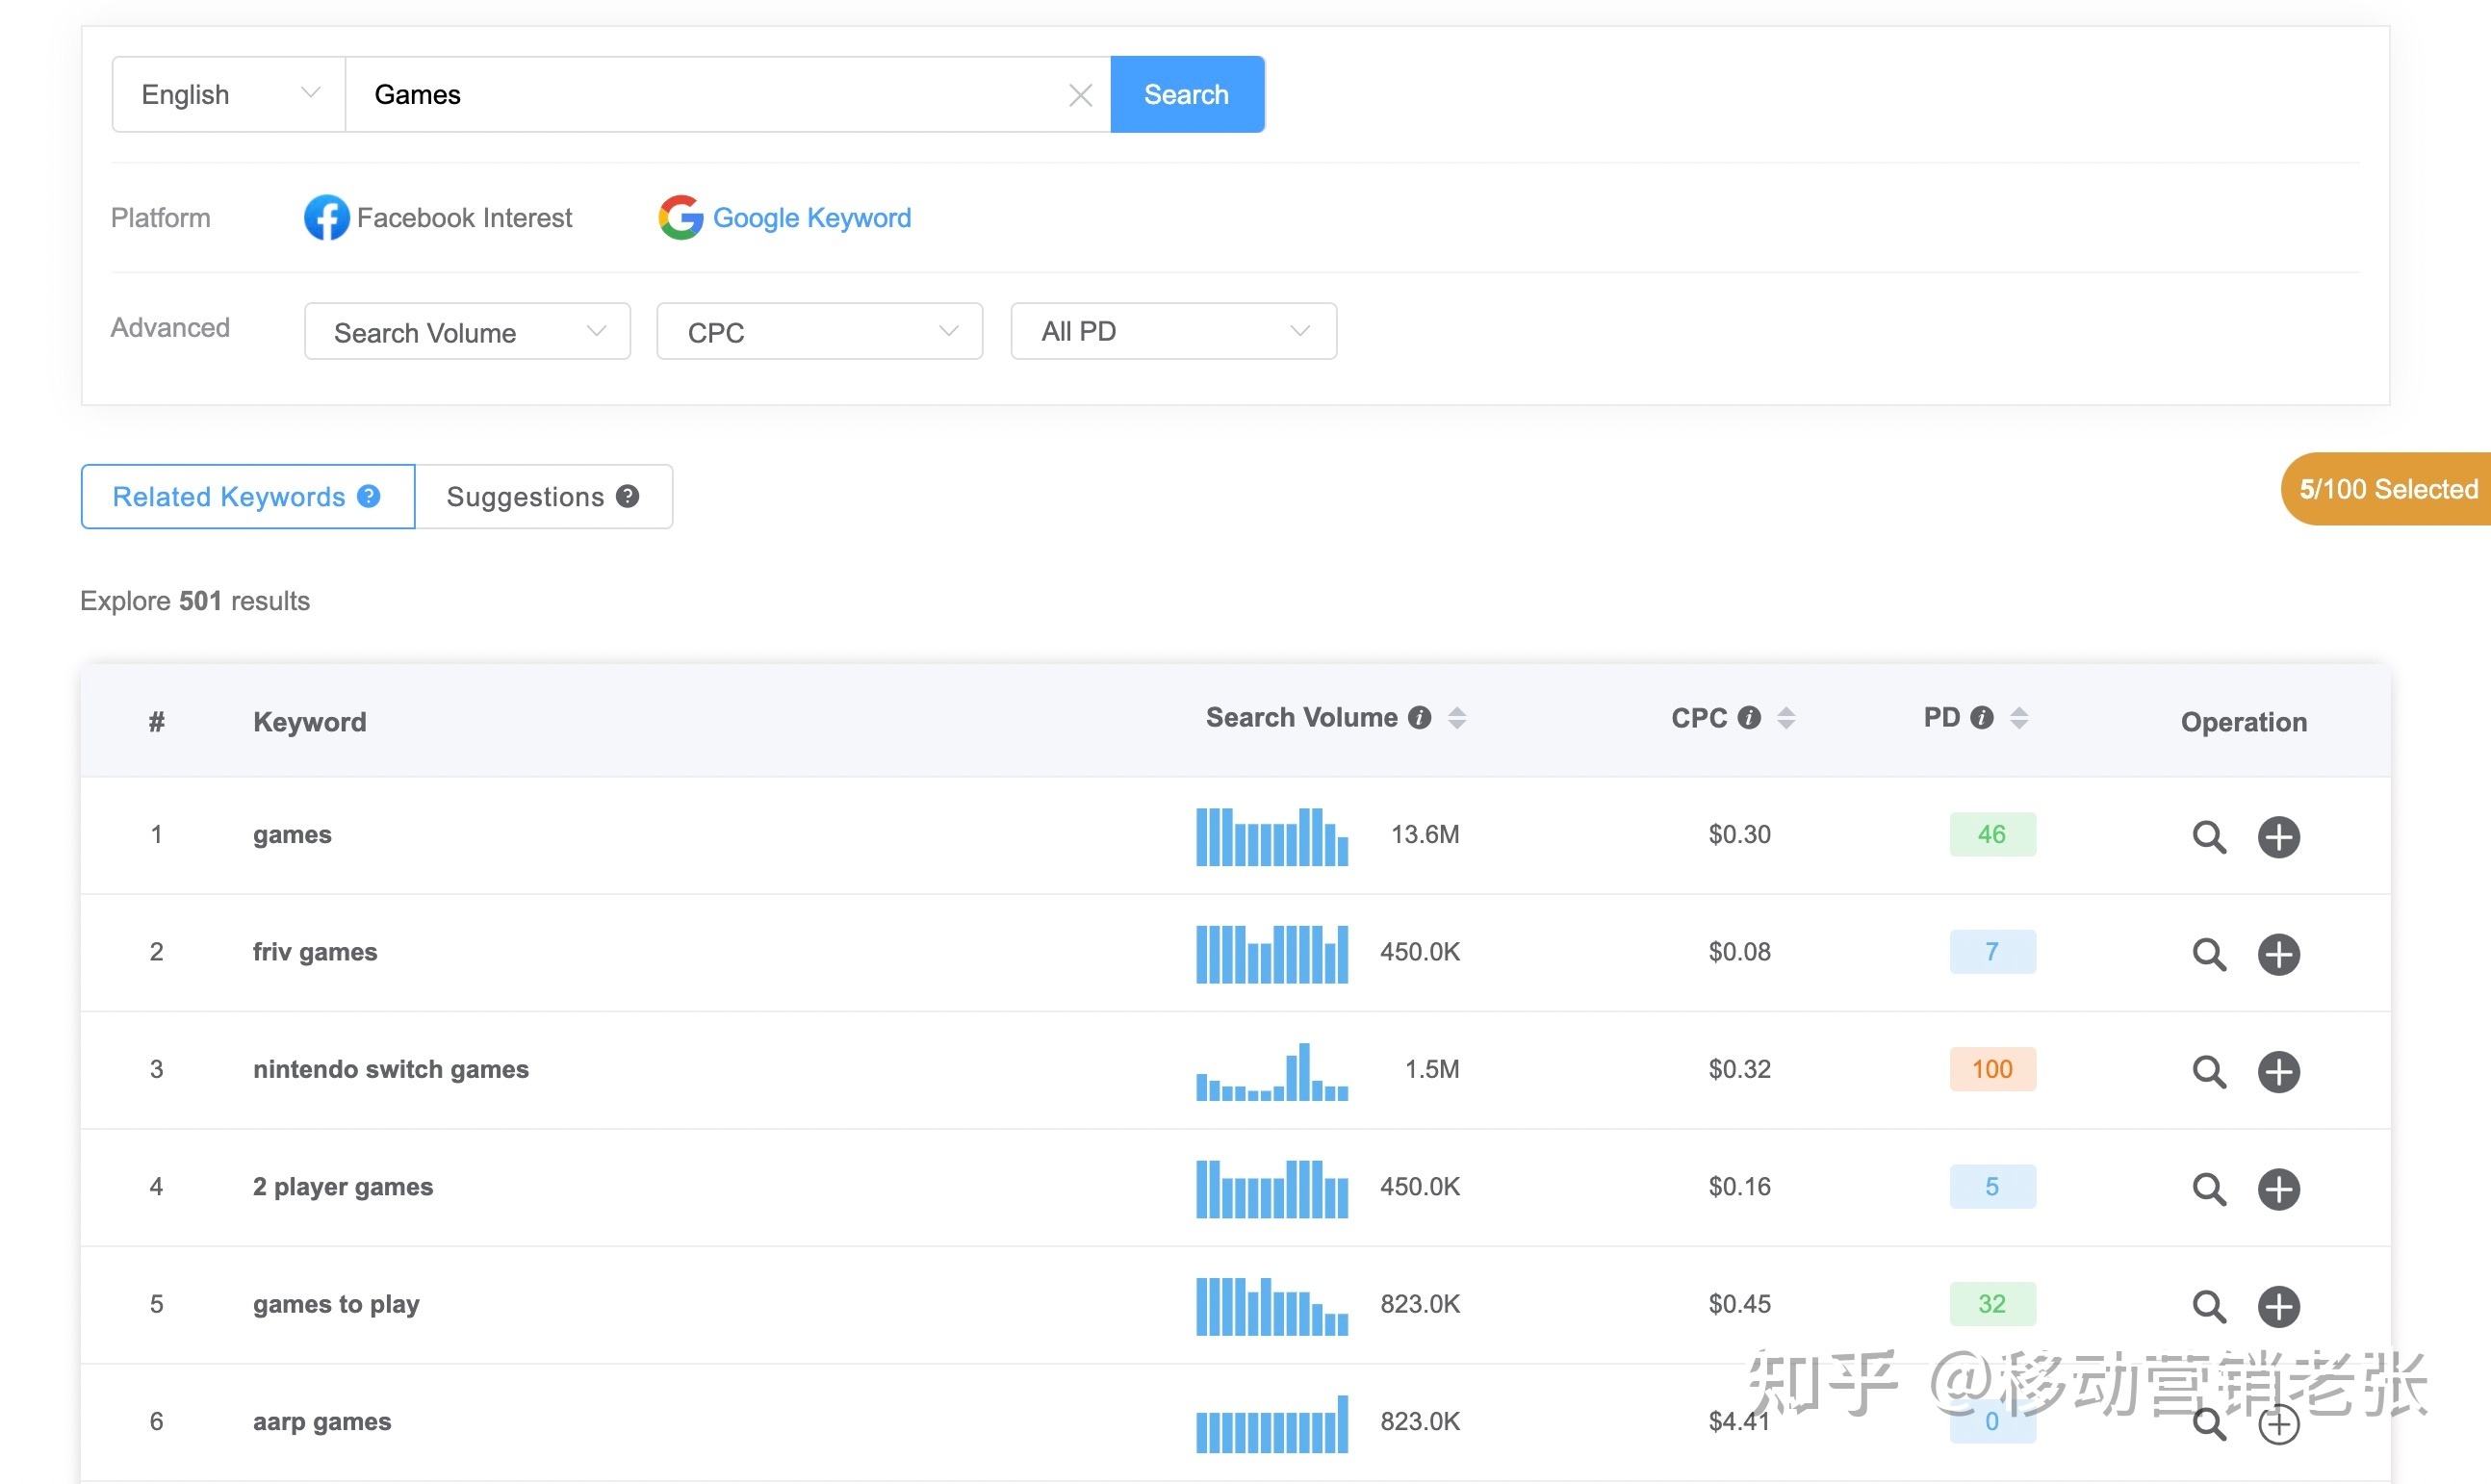Image resolution: width=2491 pixels, height=1484 pixels.
Task: Click the CPC value $0.08
Action: 1739,951
